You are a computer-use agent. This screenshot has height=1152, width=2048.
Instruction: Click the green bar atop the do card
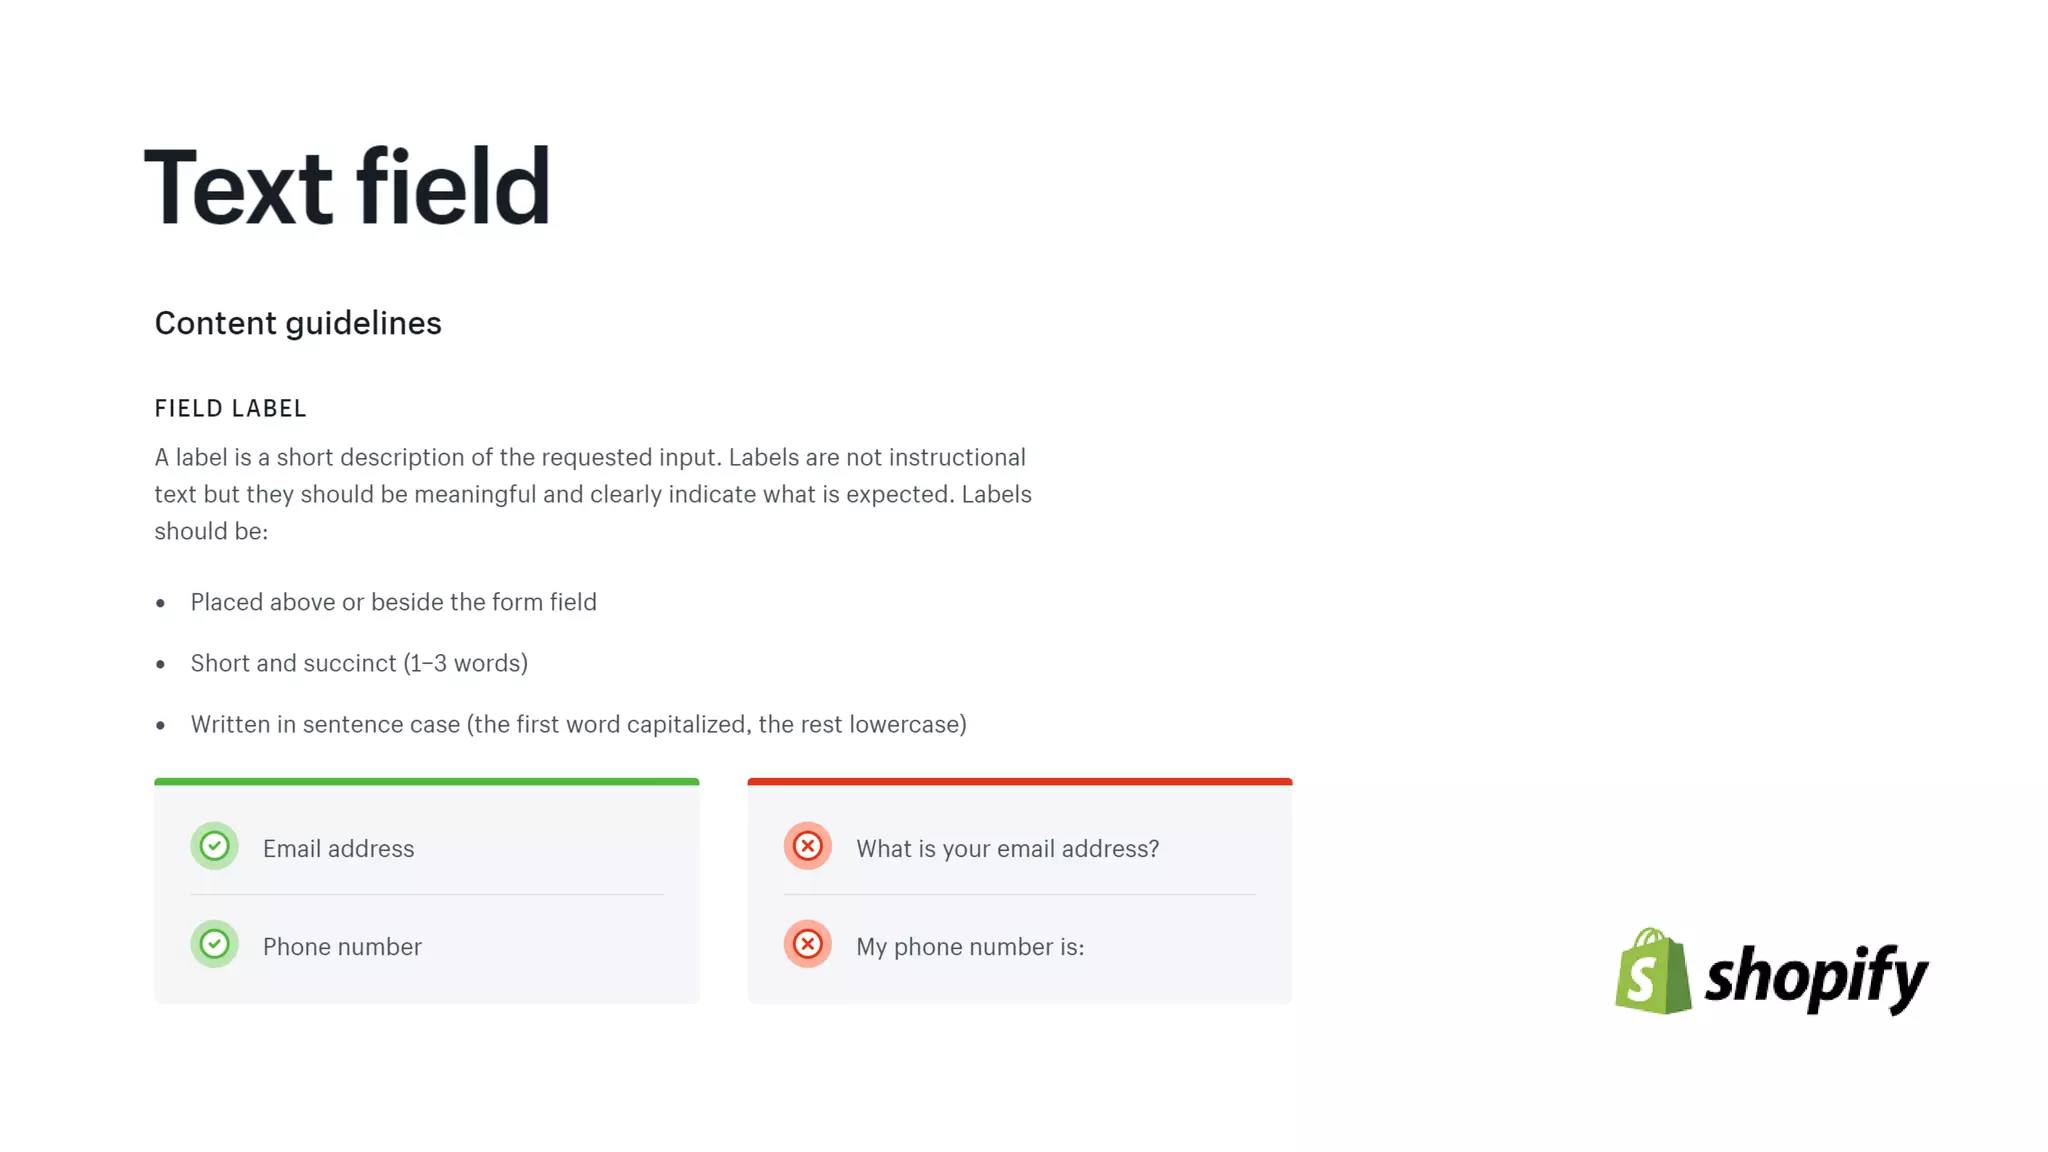(426, 781)
